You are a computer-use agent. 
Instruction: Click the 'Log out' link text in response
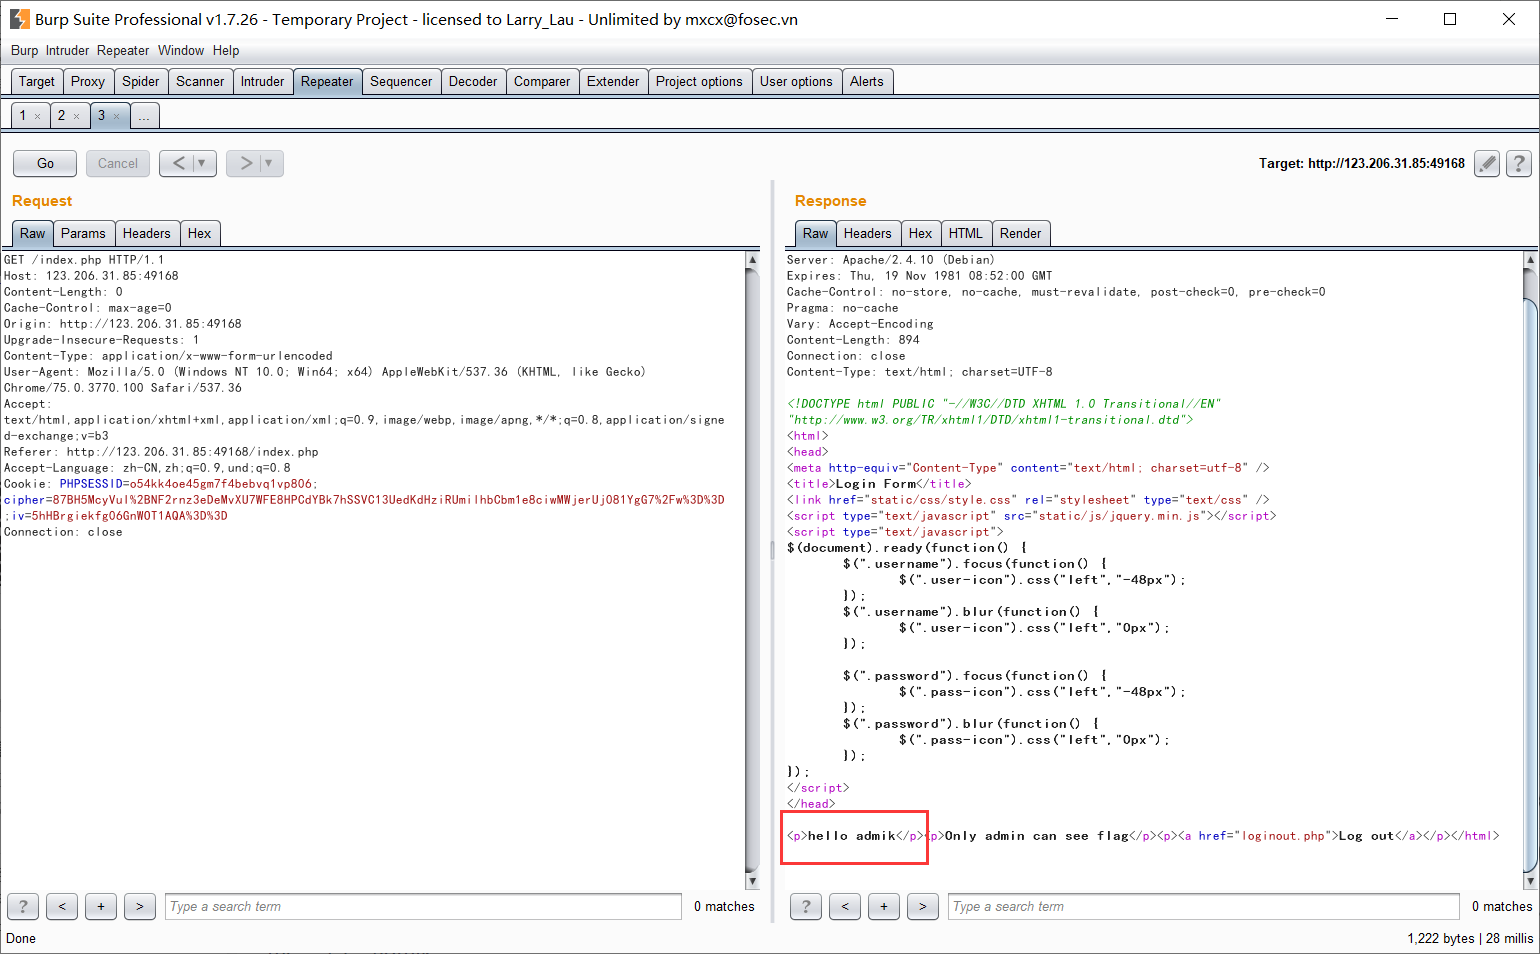1366,836
